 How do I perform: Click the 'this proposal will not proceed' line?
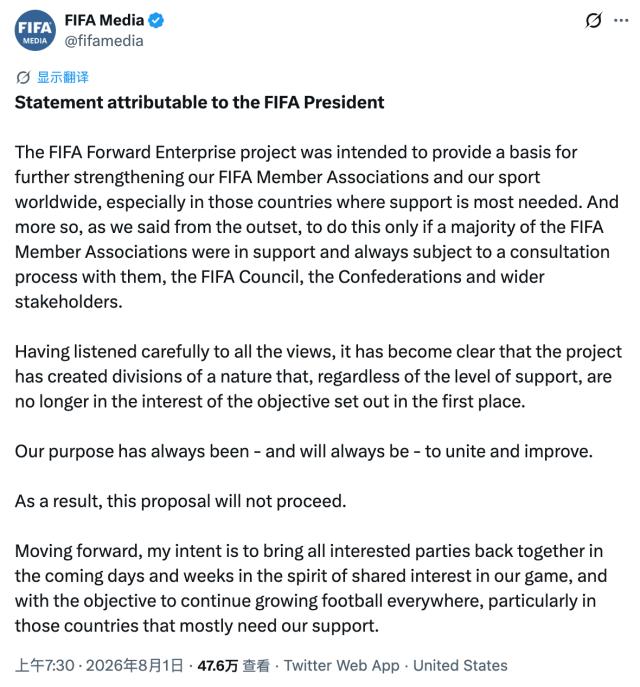[180, 501]
